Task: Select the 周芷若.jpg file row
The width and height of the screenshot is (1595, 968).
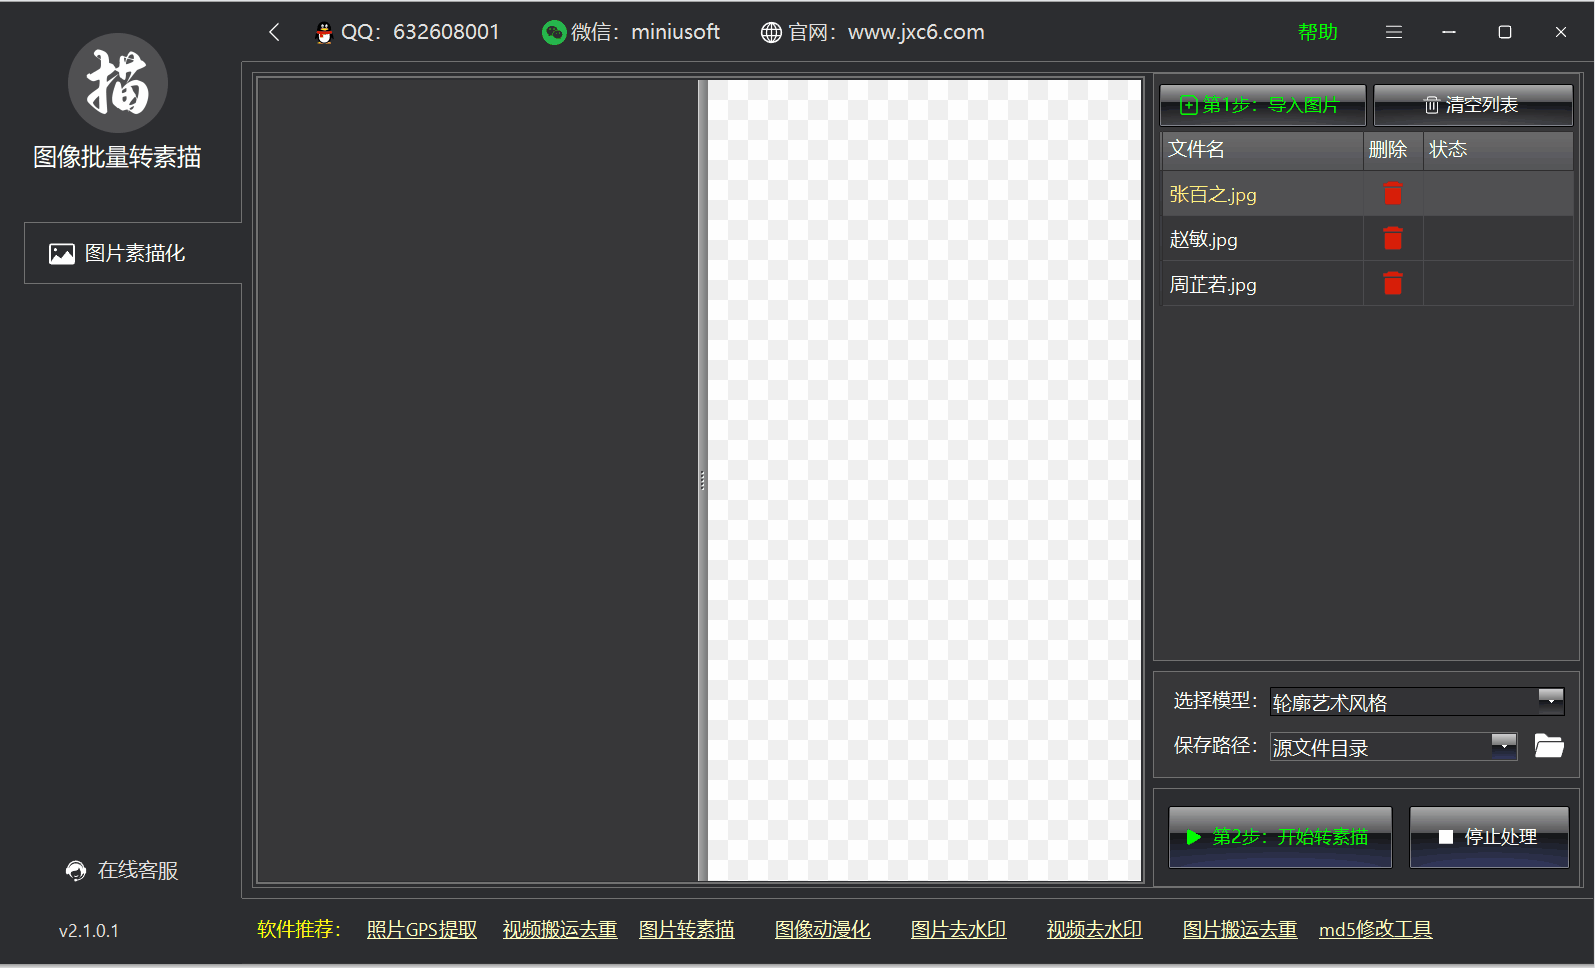Action: click(x=1367, y=284)
